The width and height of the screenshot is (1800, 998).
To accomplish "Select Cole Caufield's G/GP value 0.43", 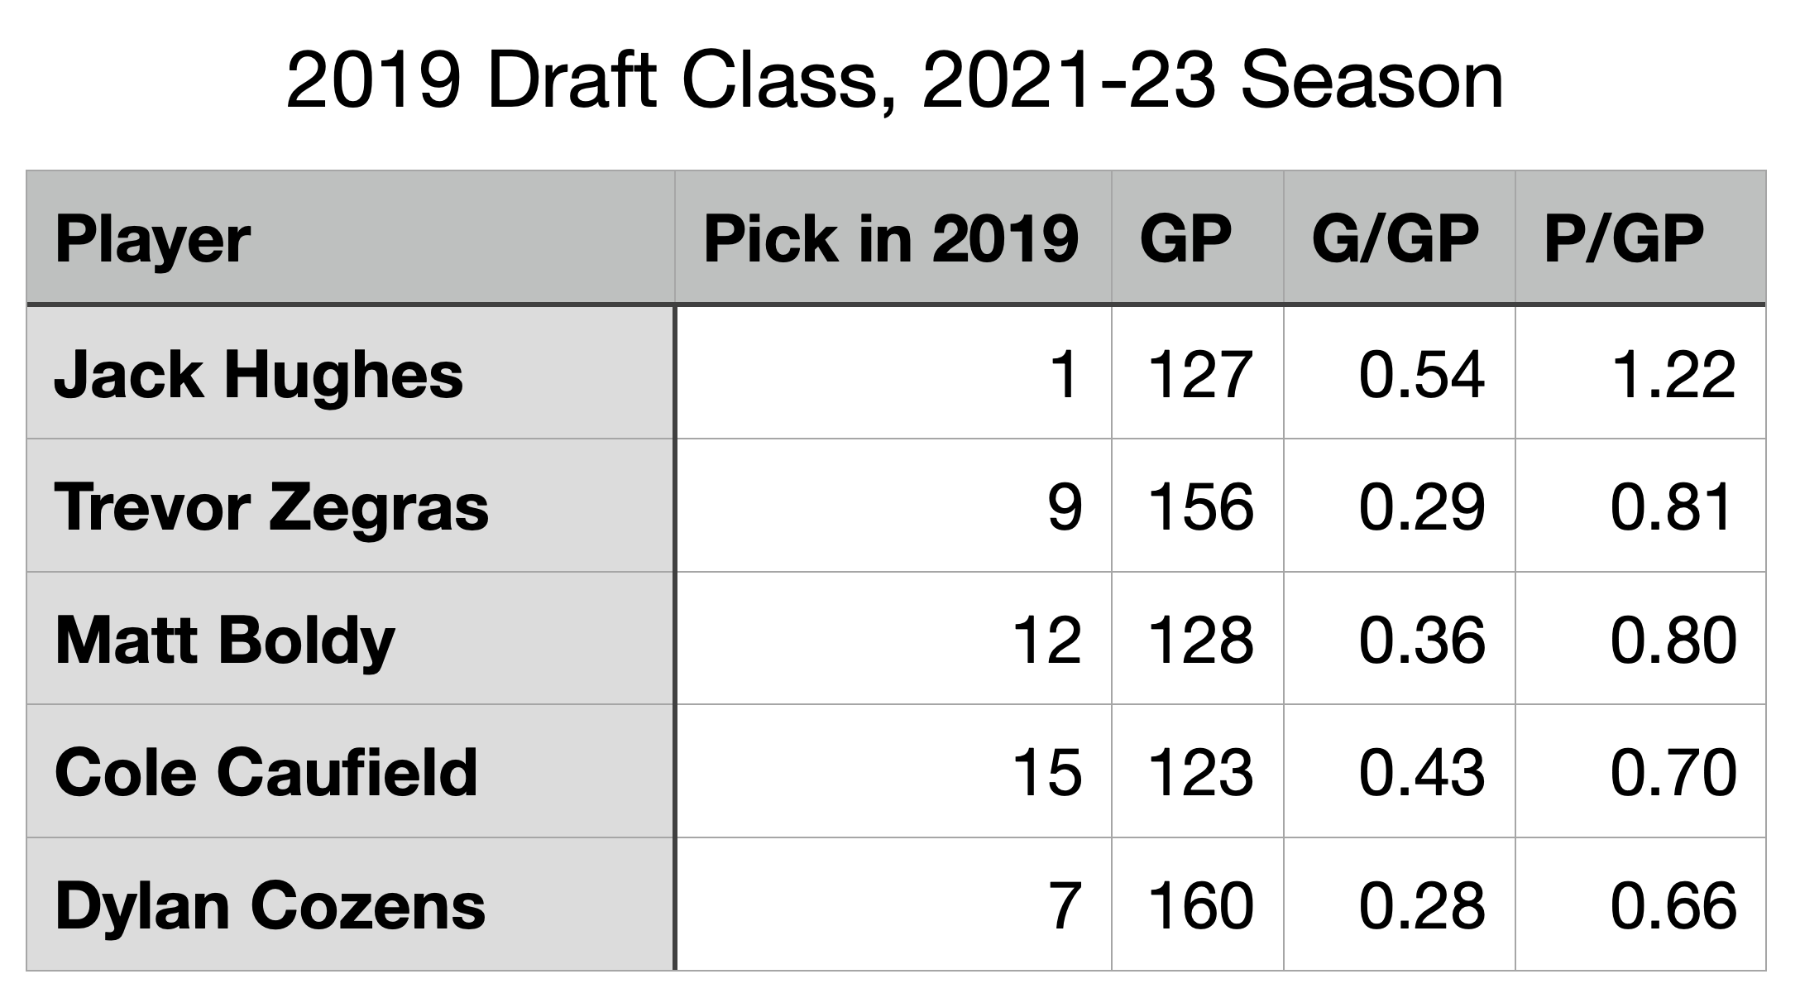I will click(x=1421, y=773).
